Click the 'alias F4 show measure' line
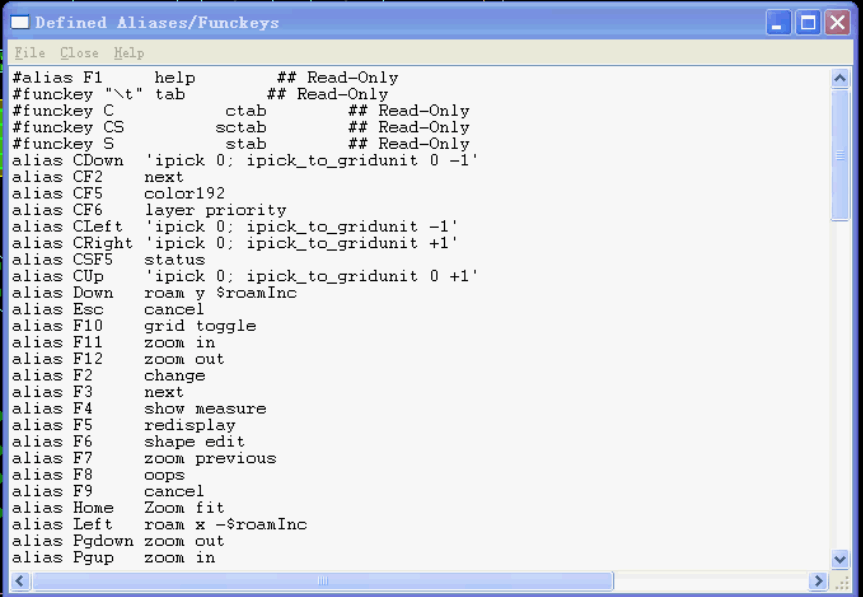 (139, 408)
